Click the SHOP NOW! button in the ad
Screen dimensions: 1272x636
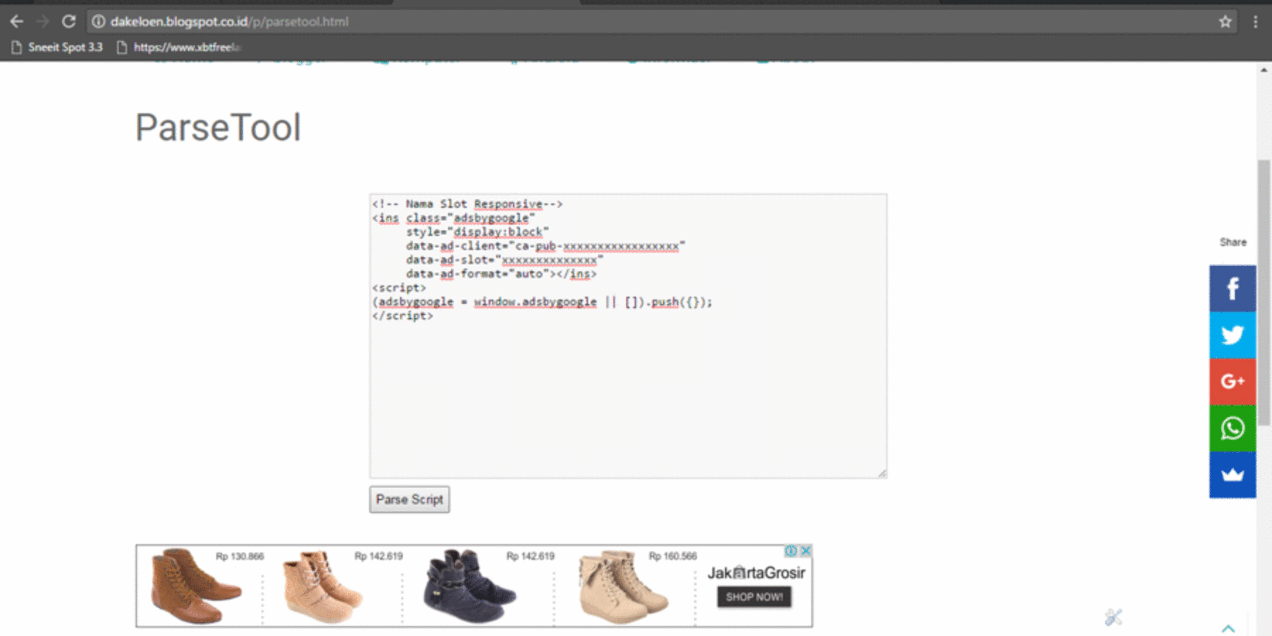coord(754,597)
